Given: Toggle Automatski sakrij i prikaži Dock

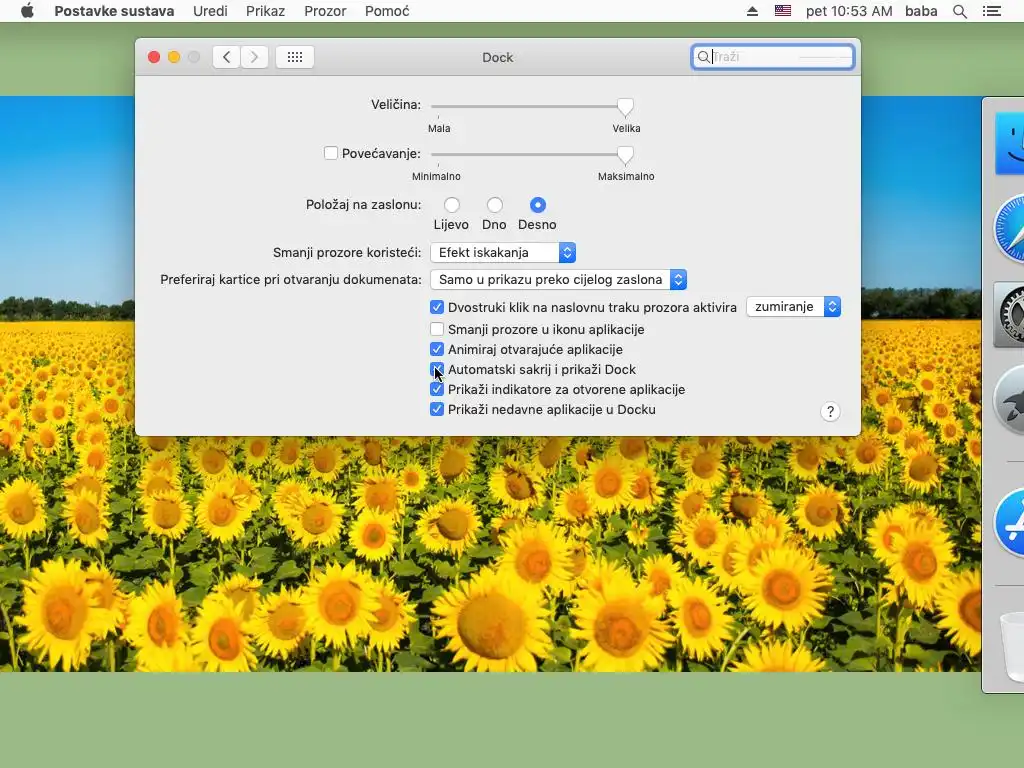Looking at the screenshot, I should [437, 370].
